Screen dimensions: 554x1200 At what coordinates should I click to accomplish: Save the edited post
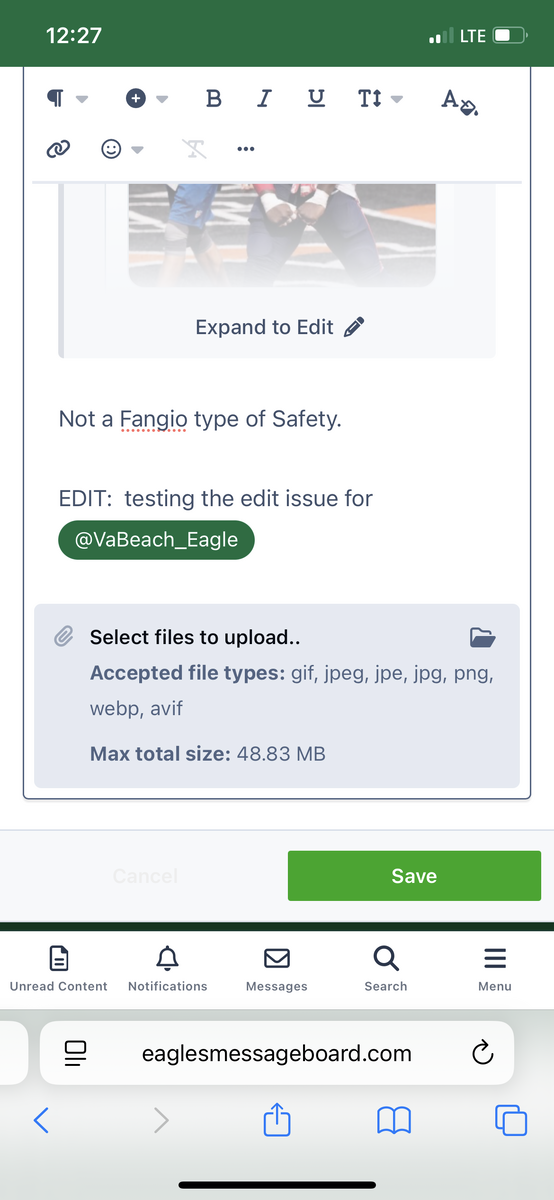(x=414, y=876)
